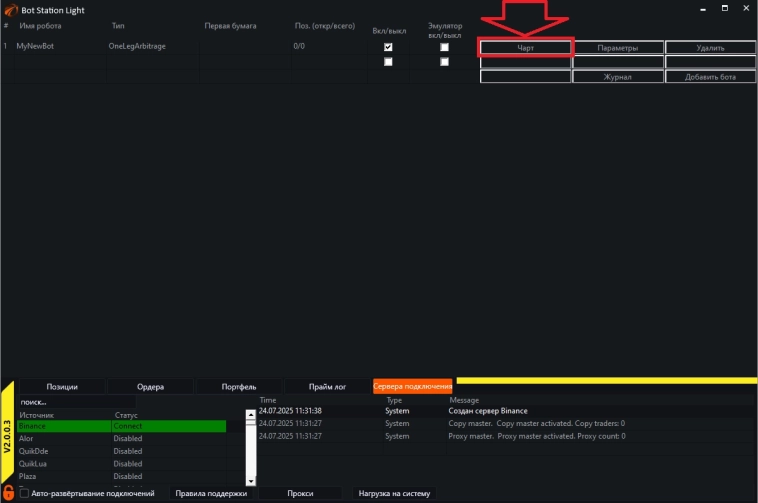Screen dimensions: 758x503
Task: Open the Позиции tab
Action: click(62, 386)
